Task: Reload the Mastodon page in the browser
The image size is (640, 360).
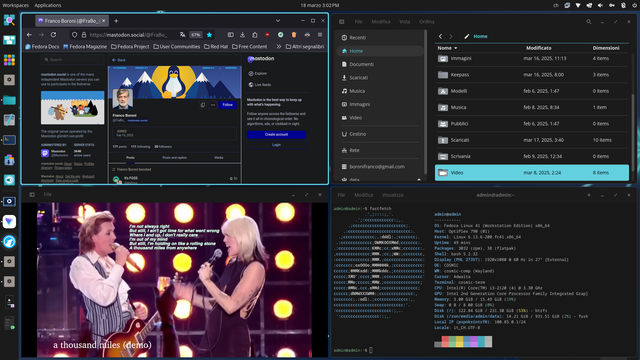Action: (53, 35)
